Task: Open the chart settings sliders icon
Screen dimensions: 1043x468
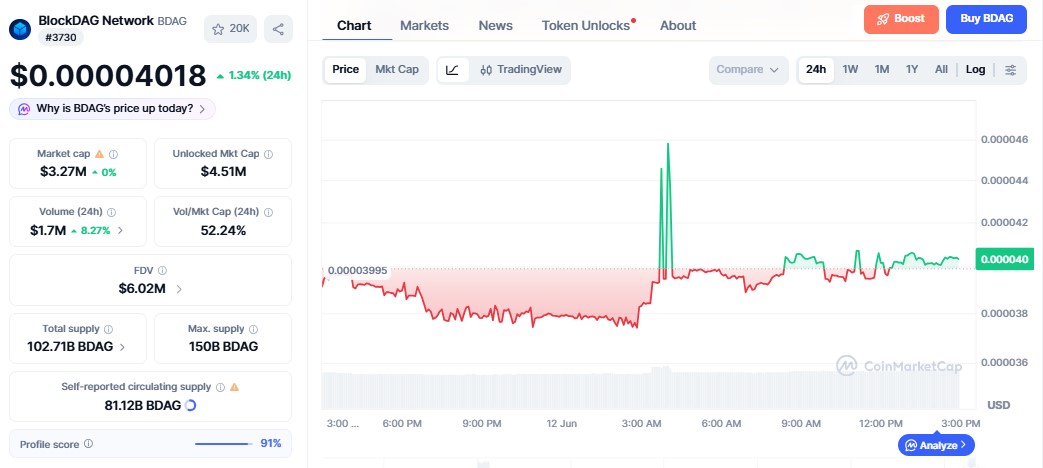Action: 1010,70
